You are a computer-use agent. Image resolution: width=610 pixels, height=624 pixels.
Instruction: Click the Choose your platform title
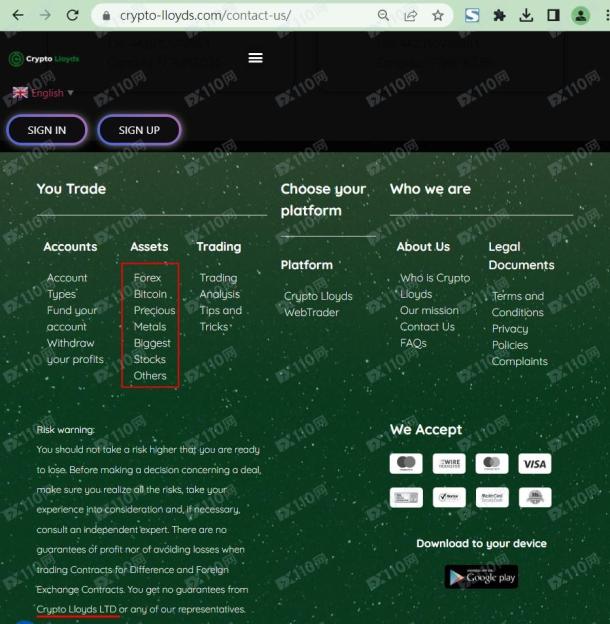coord(323,200)
